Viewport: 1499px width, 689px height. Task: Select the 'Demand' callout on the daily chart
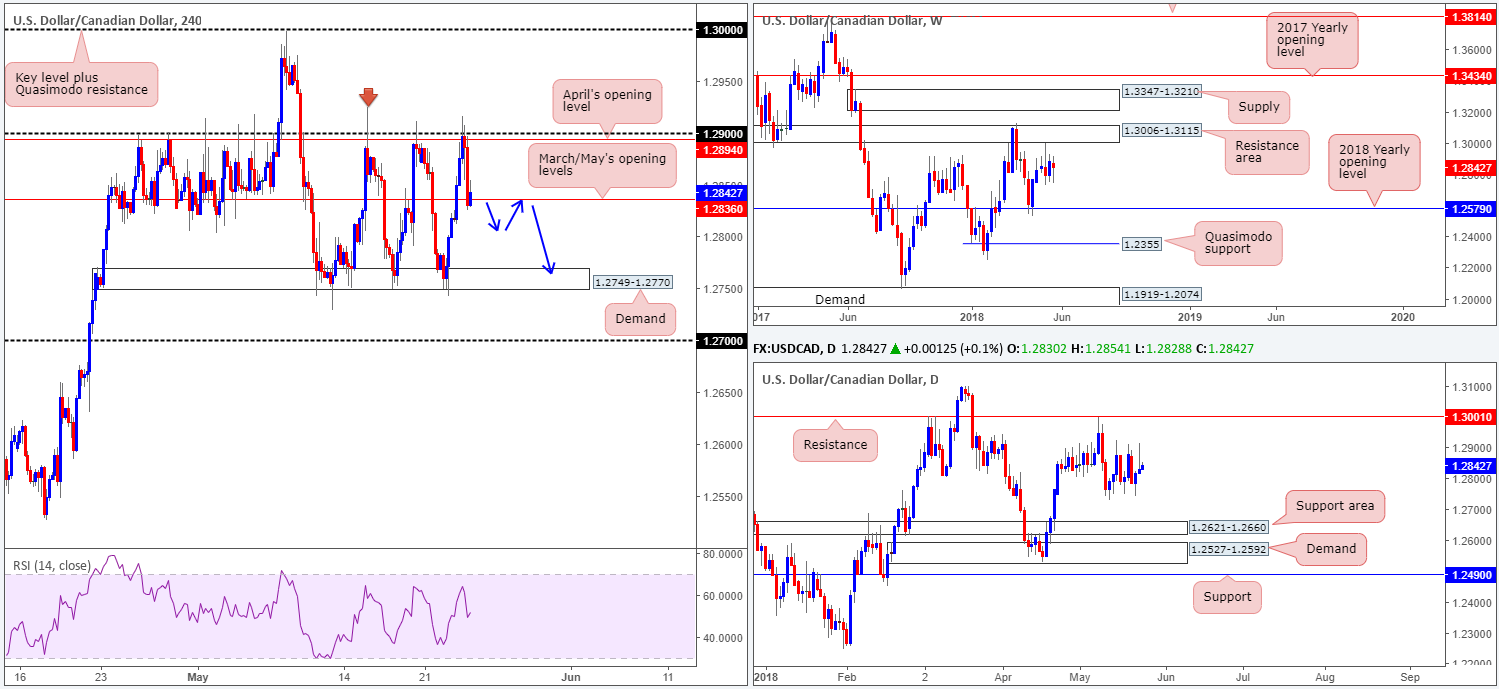coord(1331,548)
